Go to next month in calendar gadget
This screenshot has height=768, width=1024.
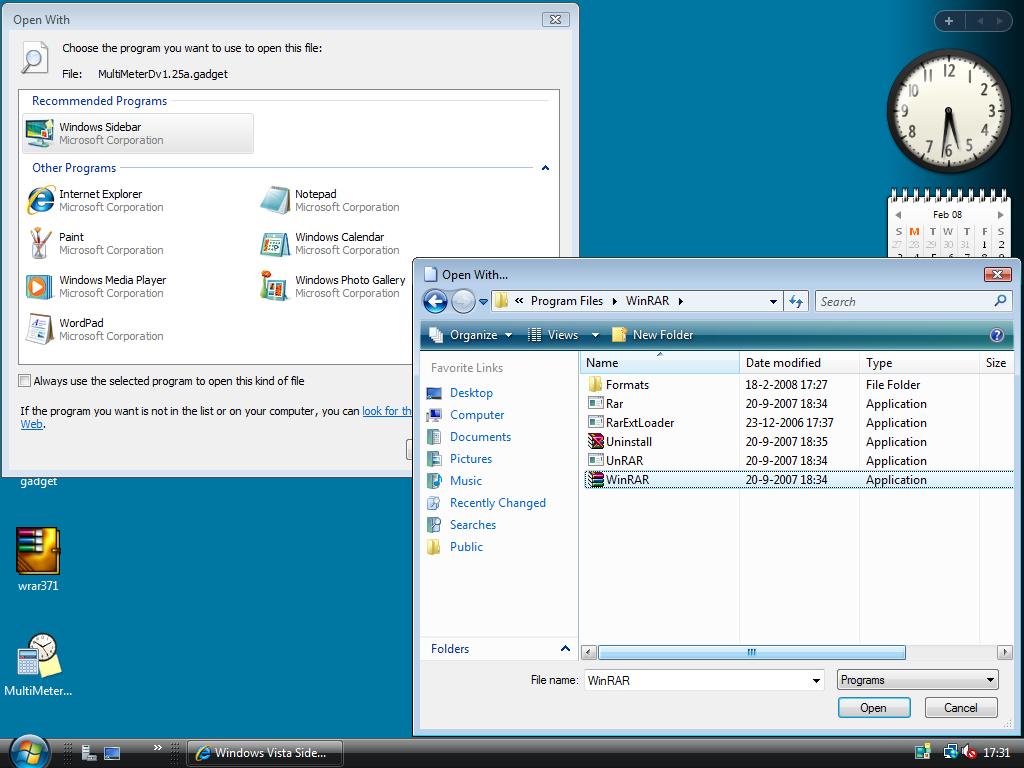click(x=1000, y=215)
